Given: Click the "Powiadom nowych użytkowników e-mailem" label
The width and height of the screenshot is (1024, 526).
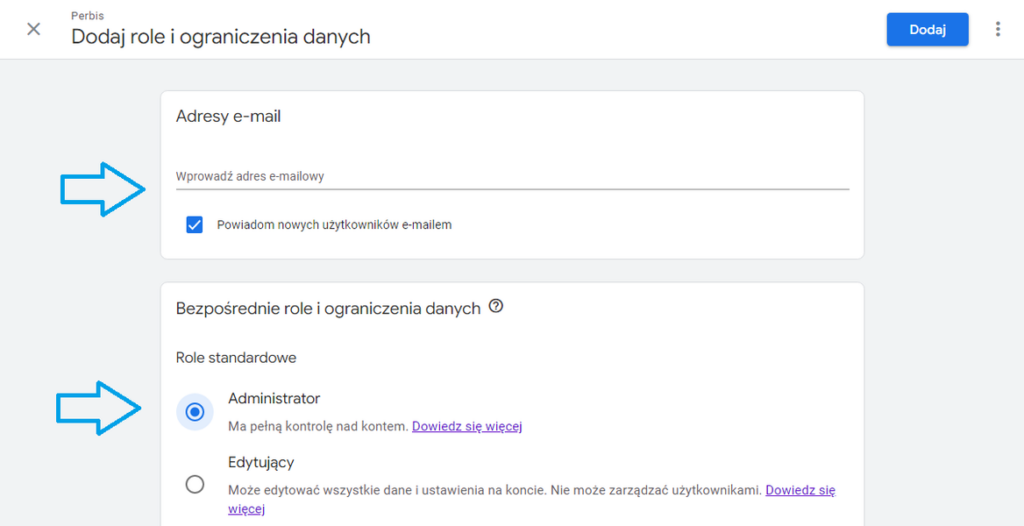Looking at the screenshot, I should coord(334,225).
